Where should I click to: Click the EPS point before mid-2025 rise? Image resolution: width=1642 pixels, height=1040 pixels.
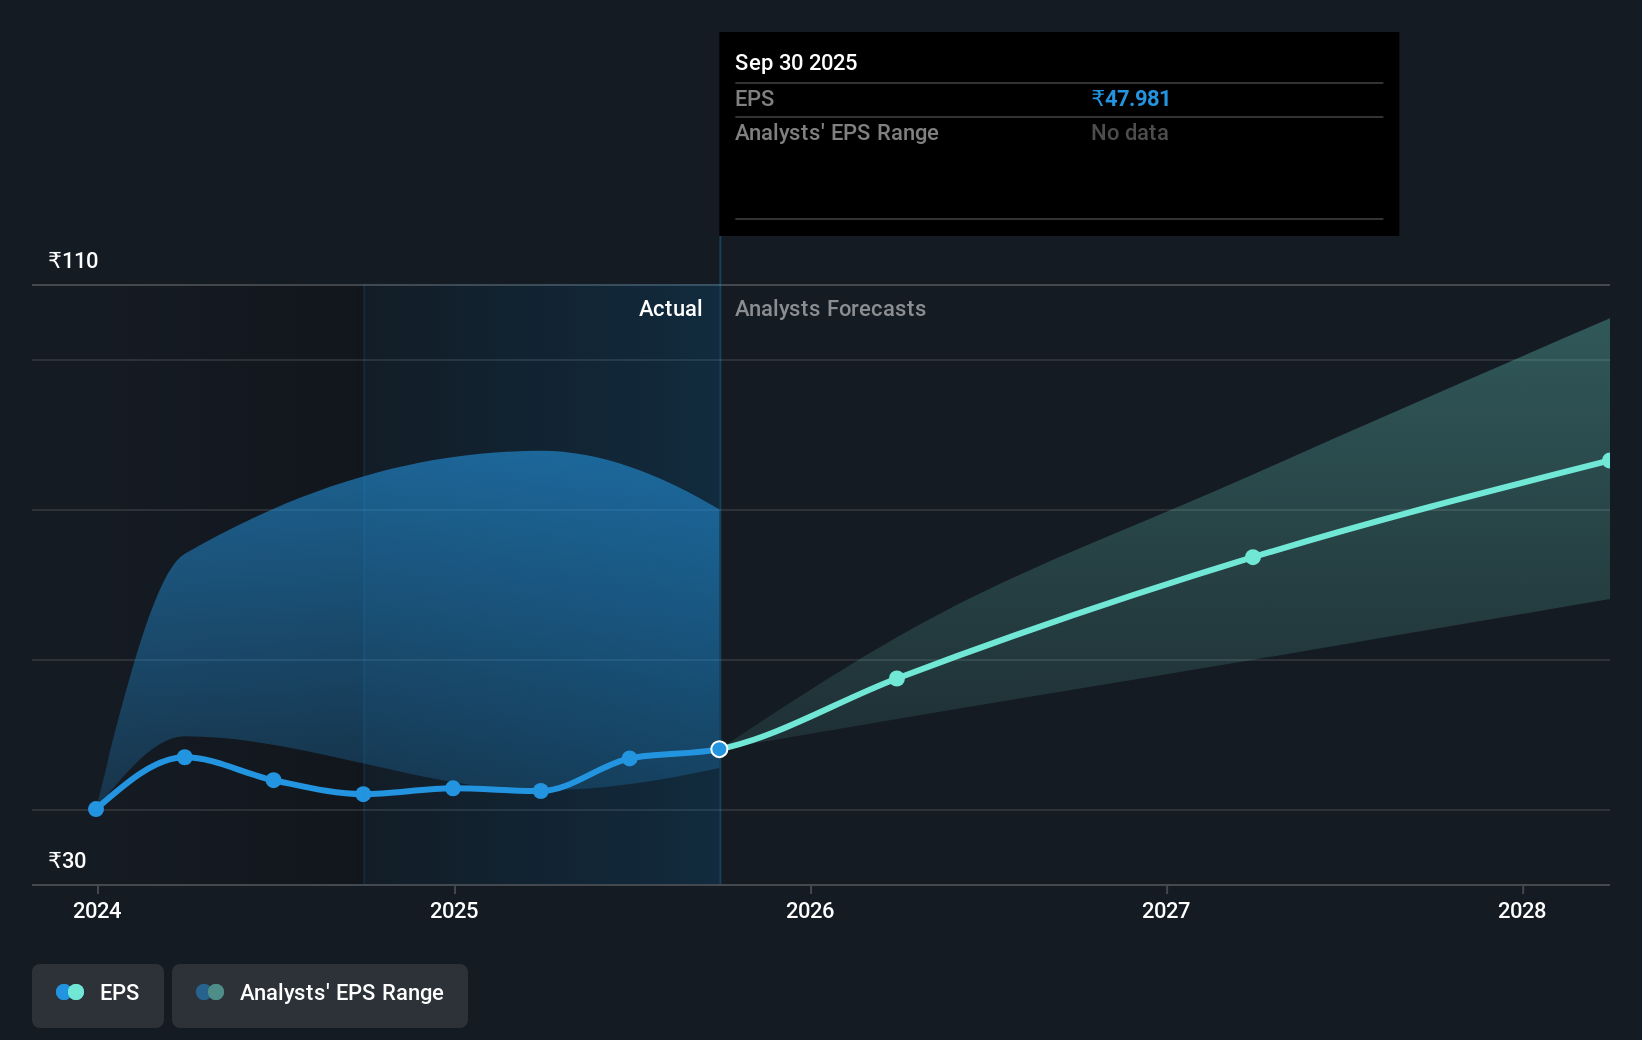(x=541, y=791)
